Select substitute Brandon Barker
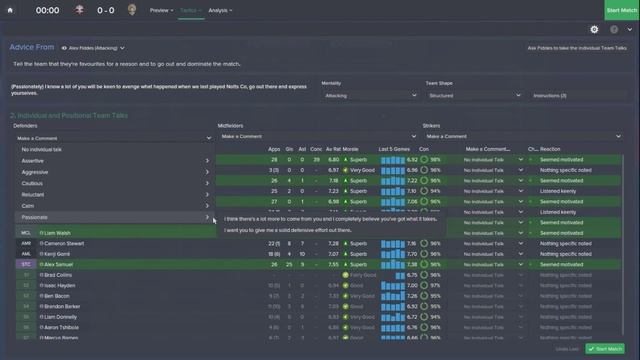 point(62,307)
